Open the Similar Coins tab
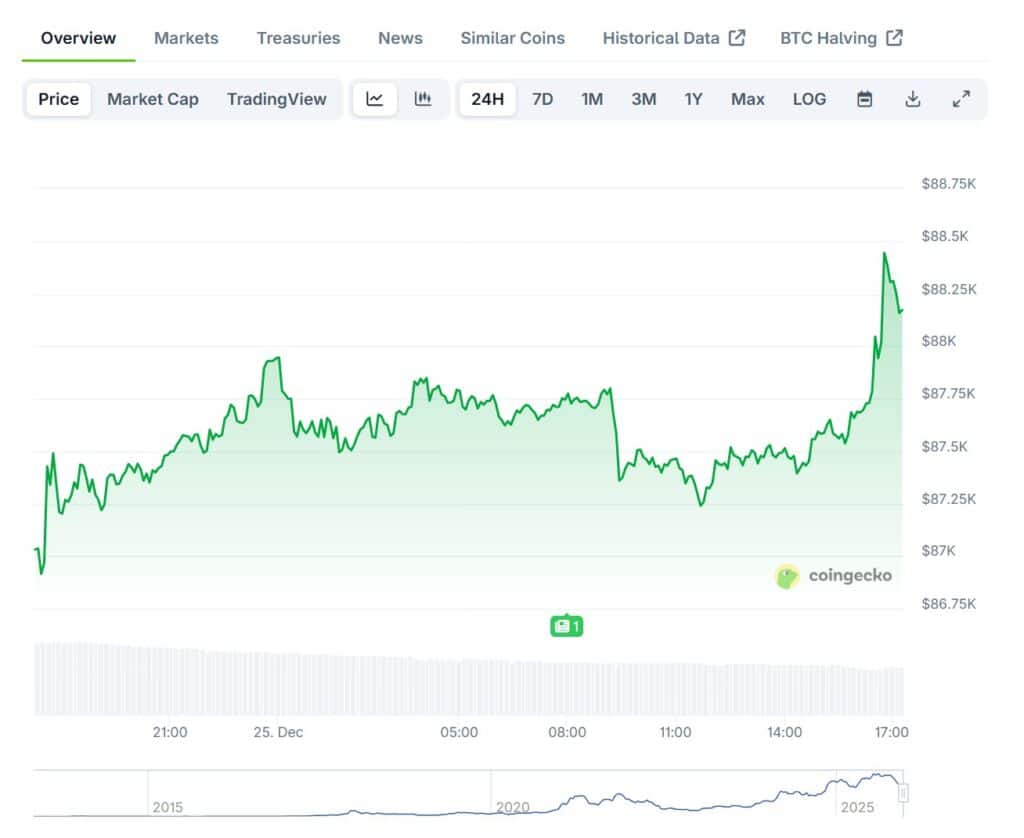This screenshot has height=838, width=1024. click(512, 38)
